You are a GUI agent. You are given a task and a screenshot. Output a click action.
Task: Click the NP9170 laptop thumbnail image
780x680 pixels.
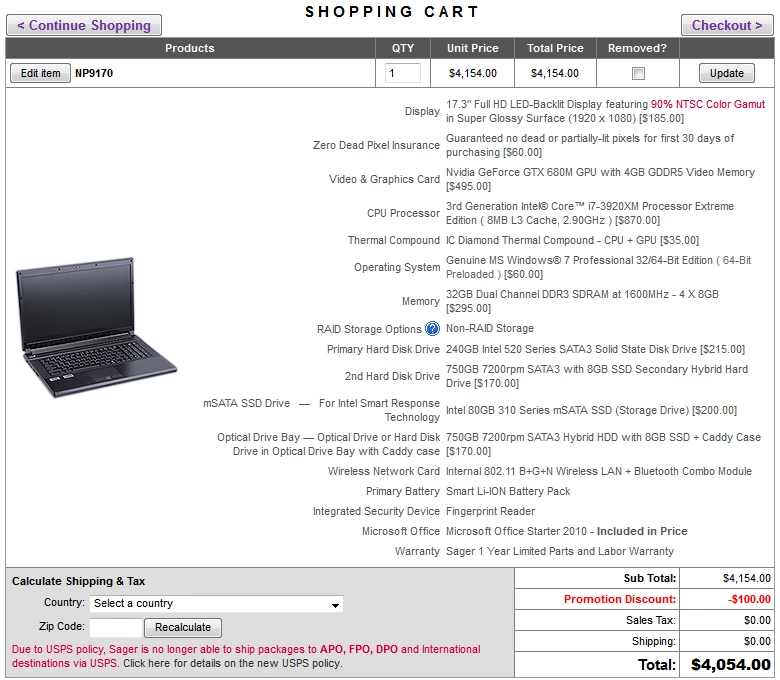pyautogui.click(x=96, y=327)
